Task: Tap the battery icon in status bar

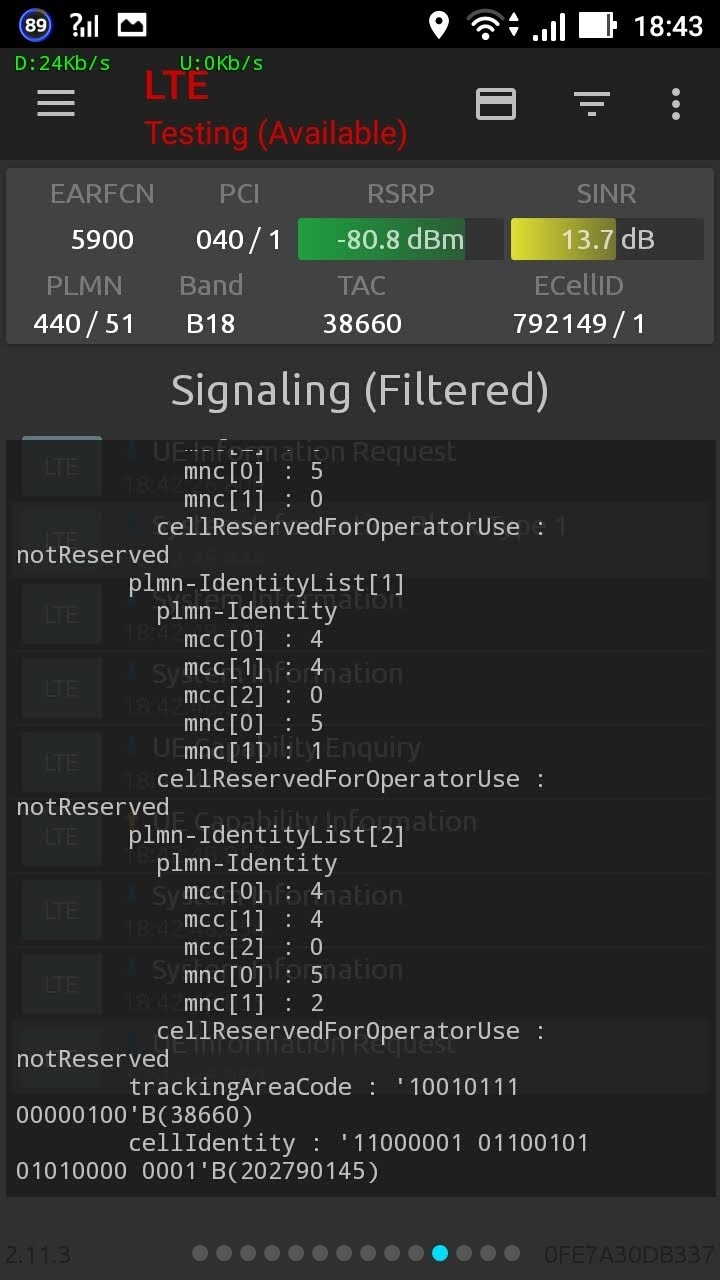Action: [x=597, y=25]
